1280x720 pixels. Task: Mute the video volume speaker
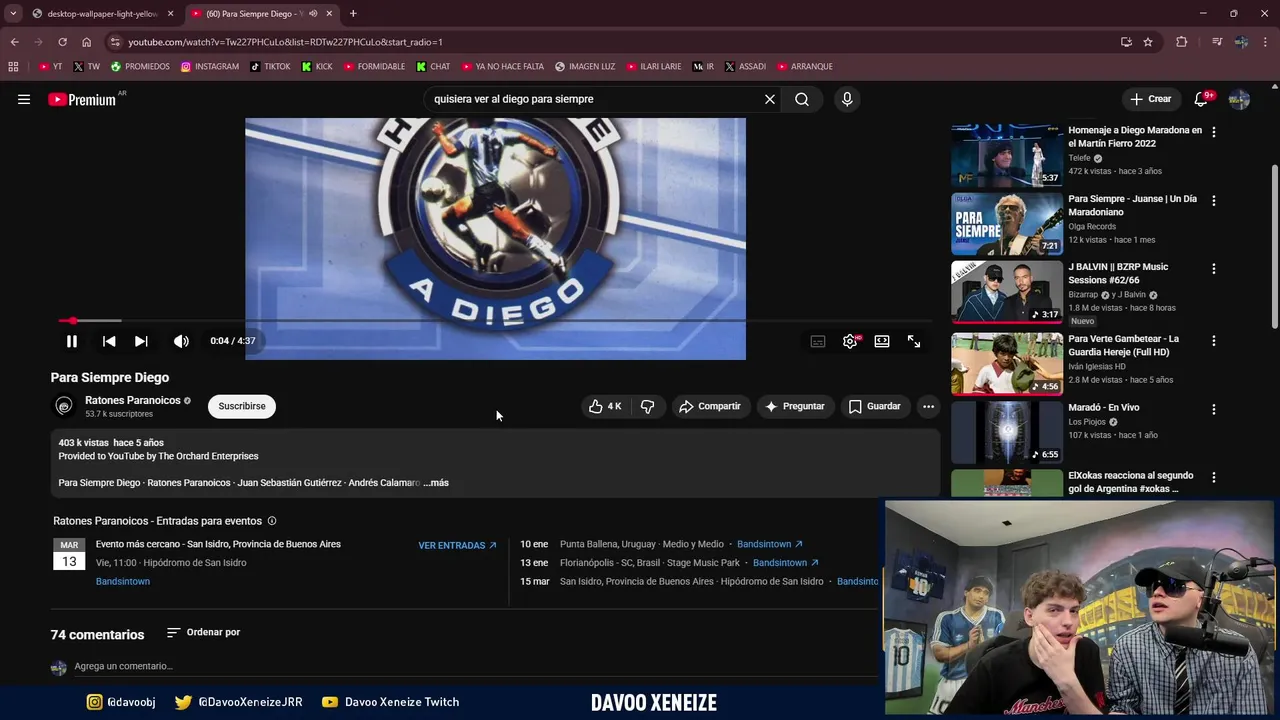click(181, 341)
